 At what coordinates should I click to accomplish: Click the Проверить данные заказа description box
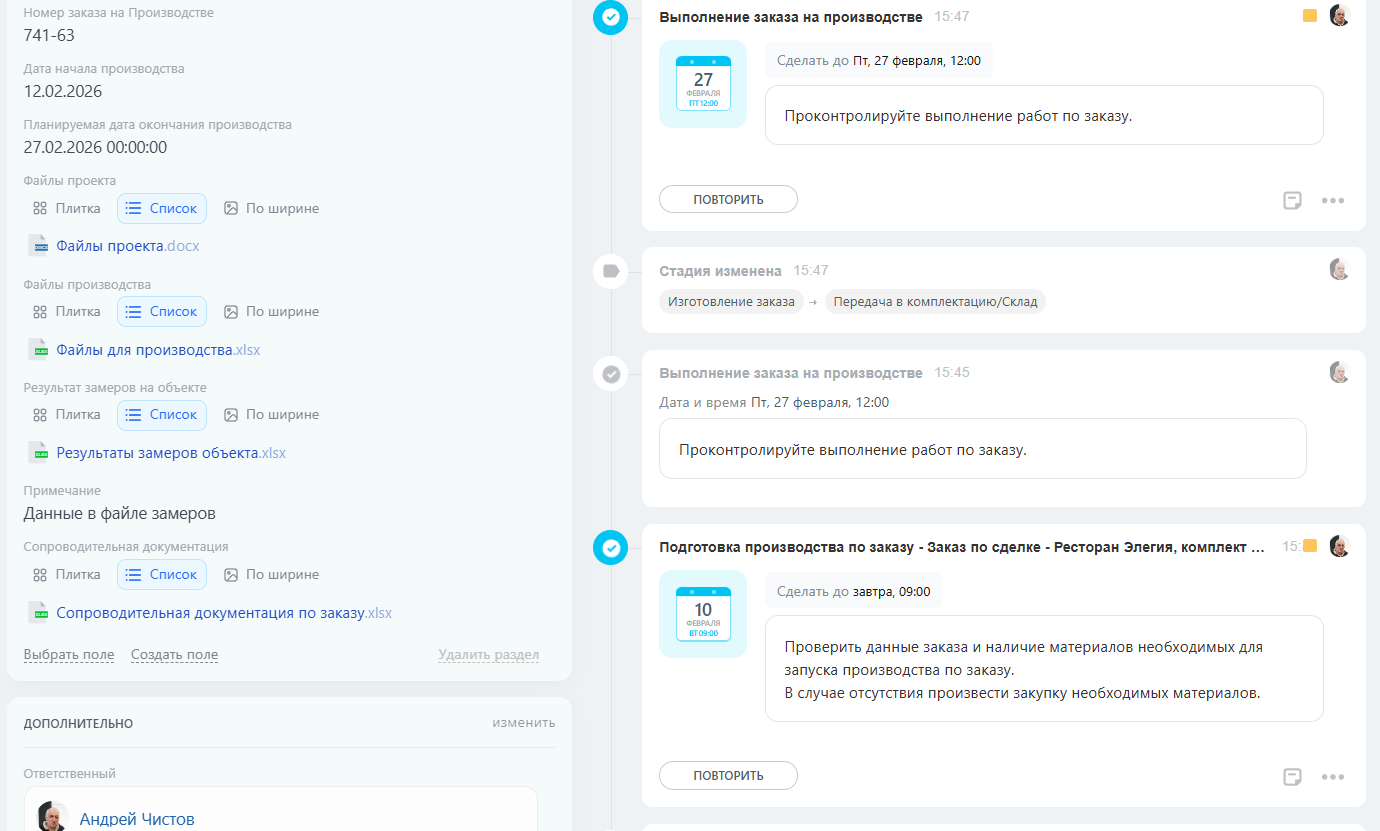point(1044,669)
